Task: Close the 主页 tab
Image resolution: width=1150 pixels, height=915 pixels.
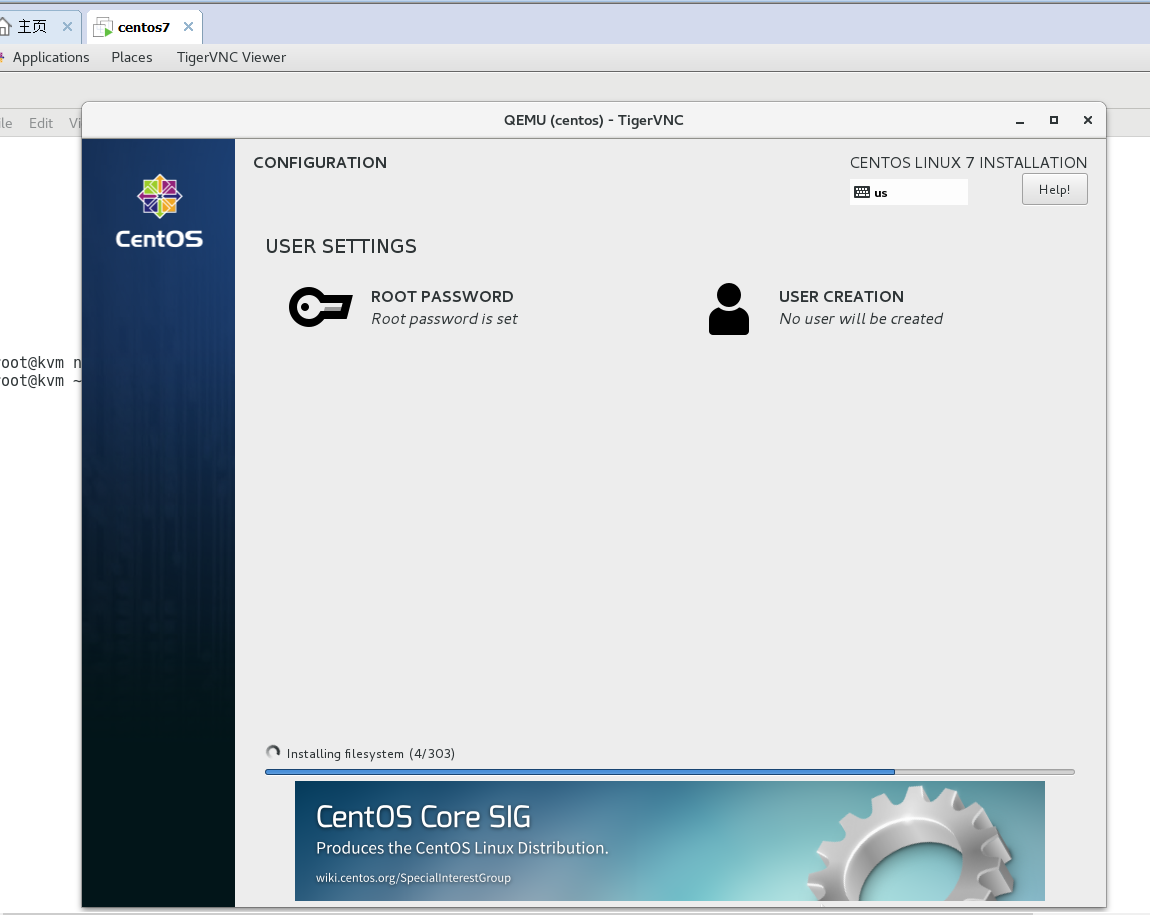Action: pyautogui.click(x=67, y=26)
